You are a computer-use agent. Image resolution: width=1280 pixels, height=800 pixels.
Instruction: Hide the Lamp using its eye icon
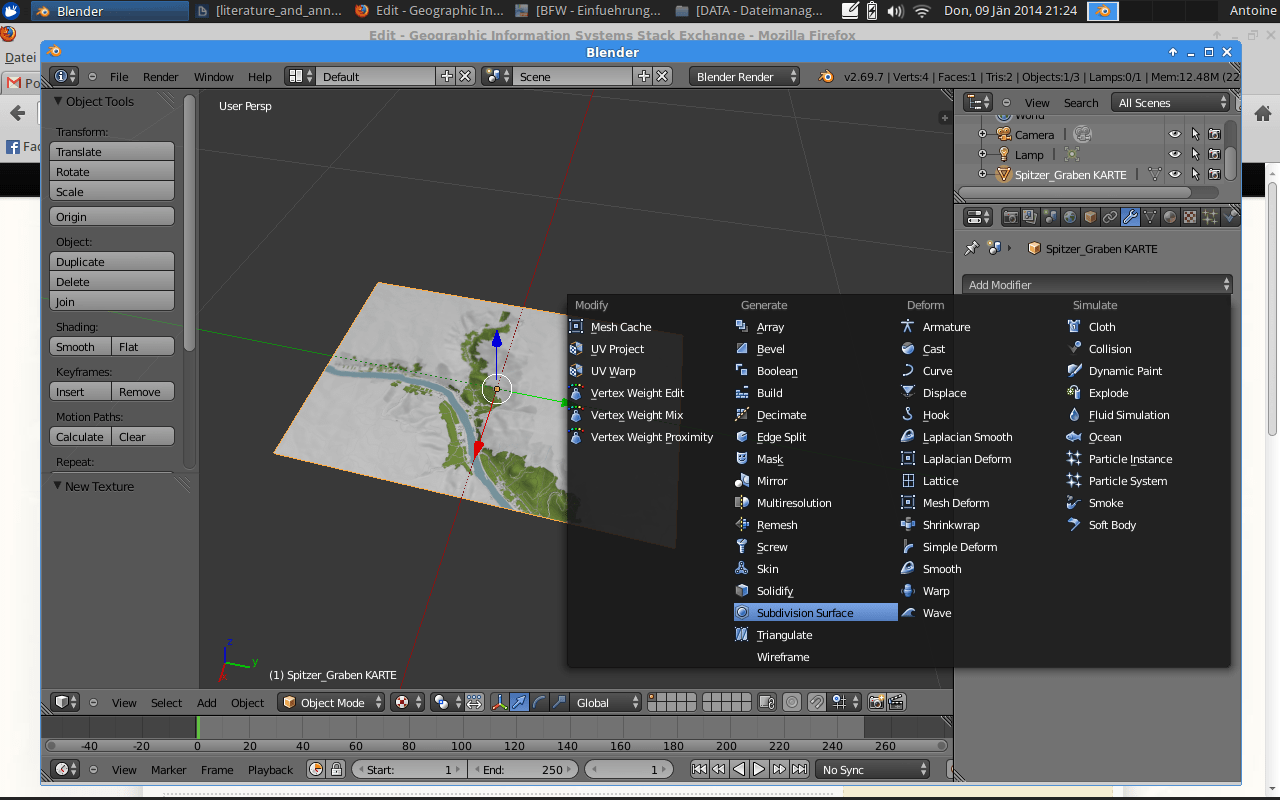[x=1175, y=155]
